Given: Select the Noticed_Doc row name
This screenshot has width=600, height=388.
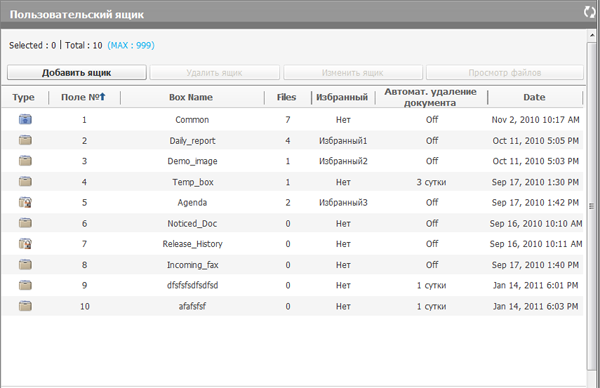Looking at the screenshot, I should pos(192,223).
